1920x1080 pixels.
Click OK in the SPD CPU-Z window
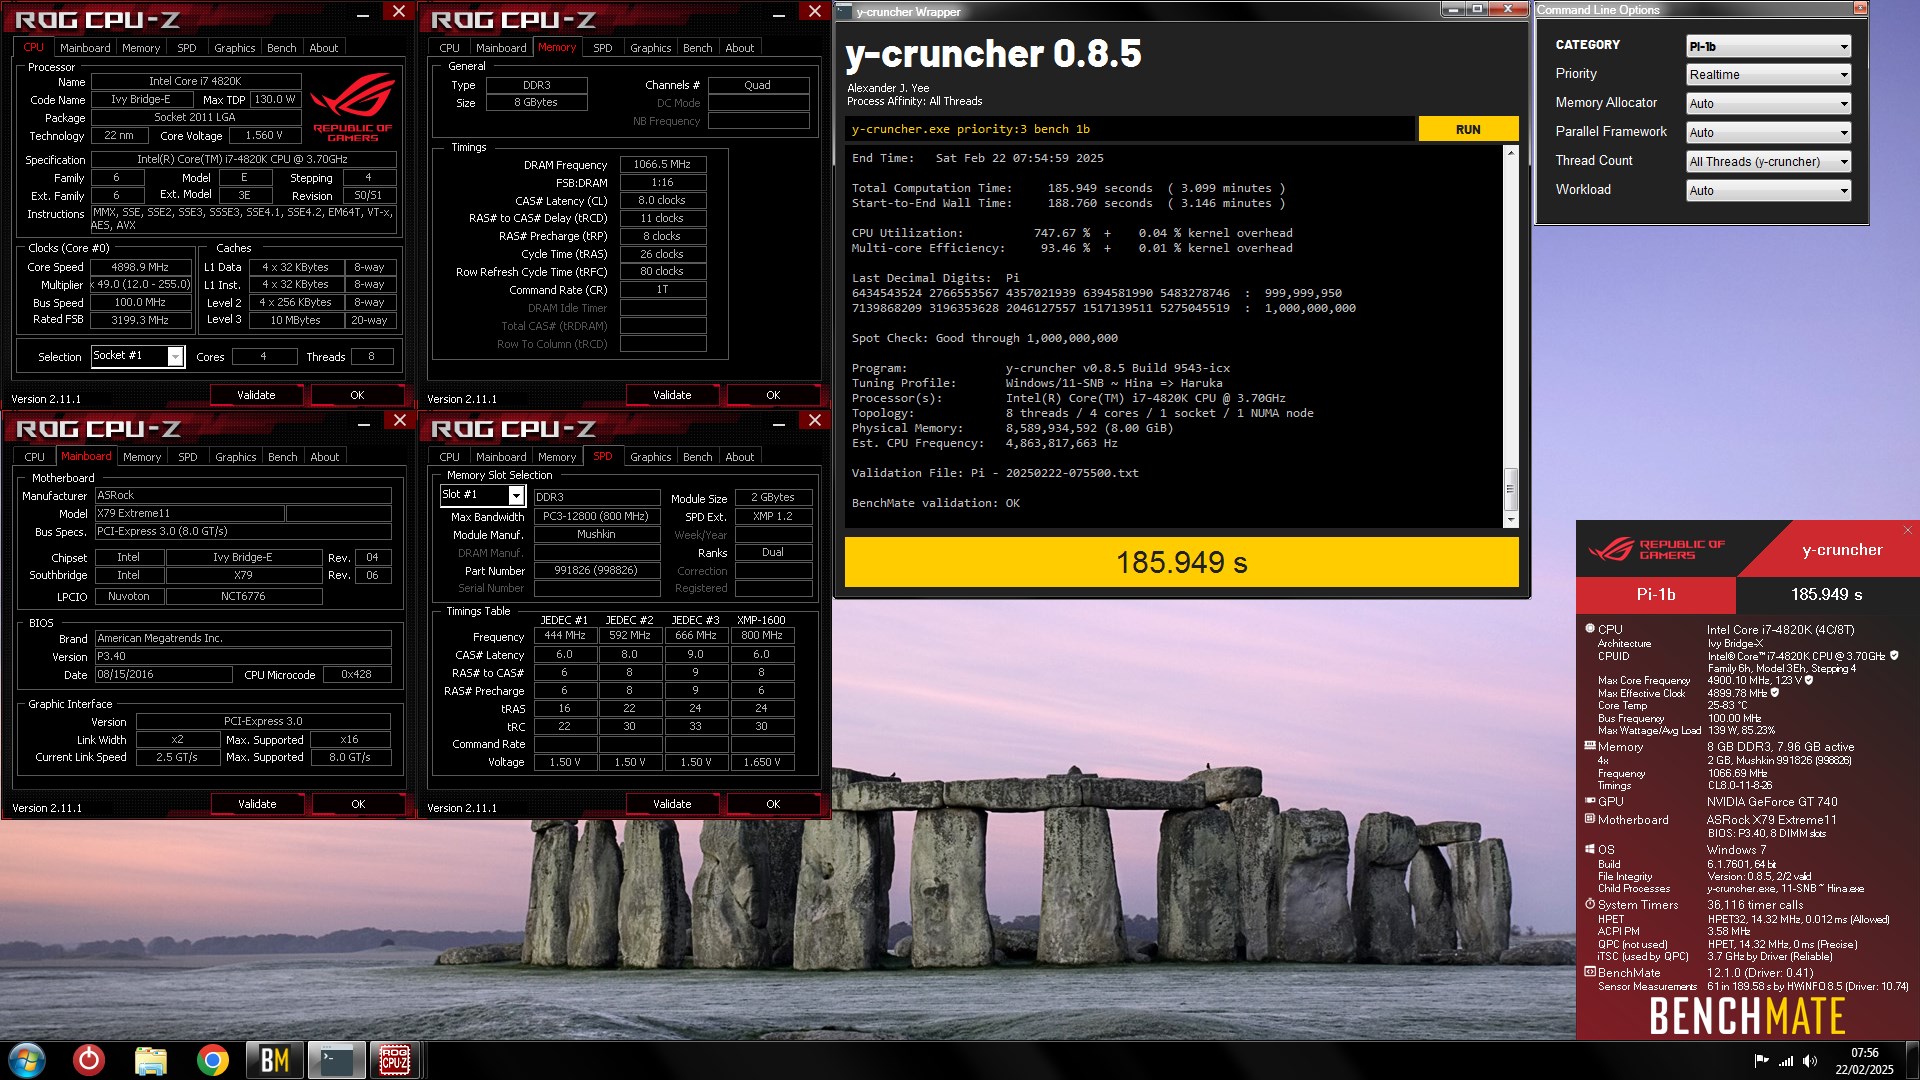click(x=773, y=804)
